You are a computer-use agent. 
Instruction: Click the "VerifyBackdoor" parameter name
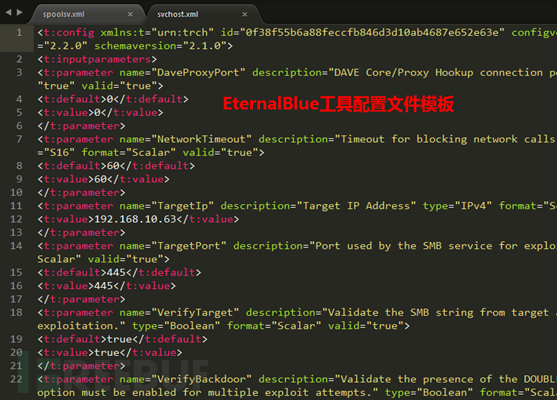point(201,379)
